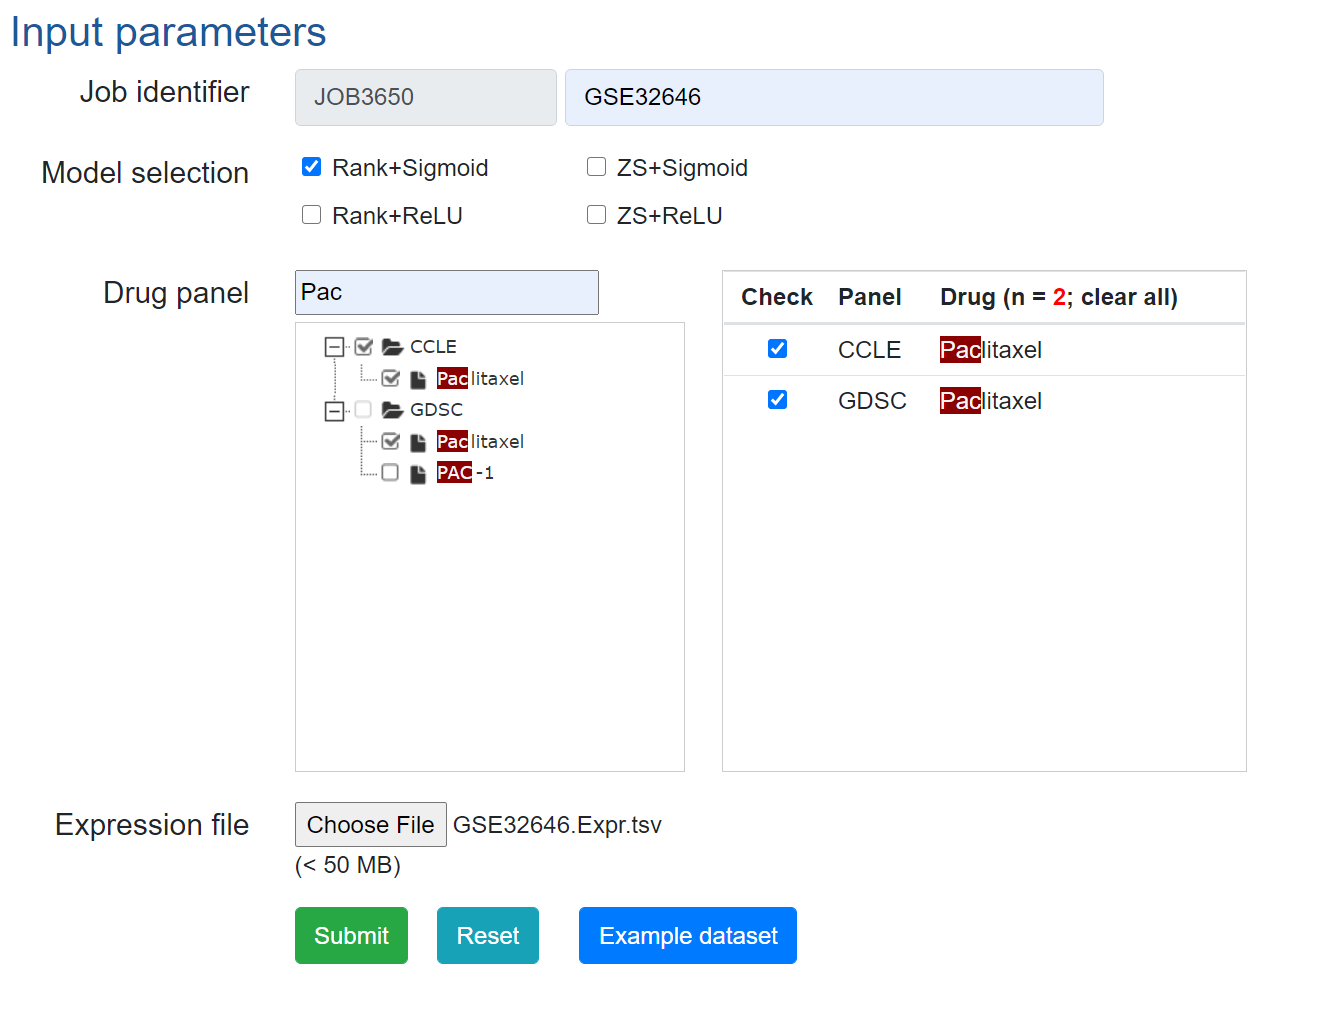Collapse the GDSC tree branch
1339x1009 pixels.
pyautogui.click(x=334, y=410)
